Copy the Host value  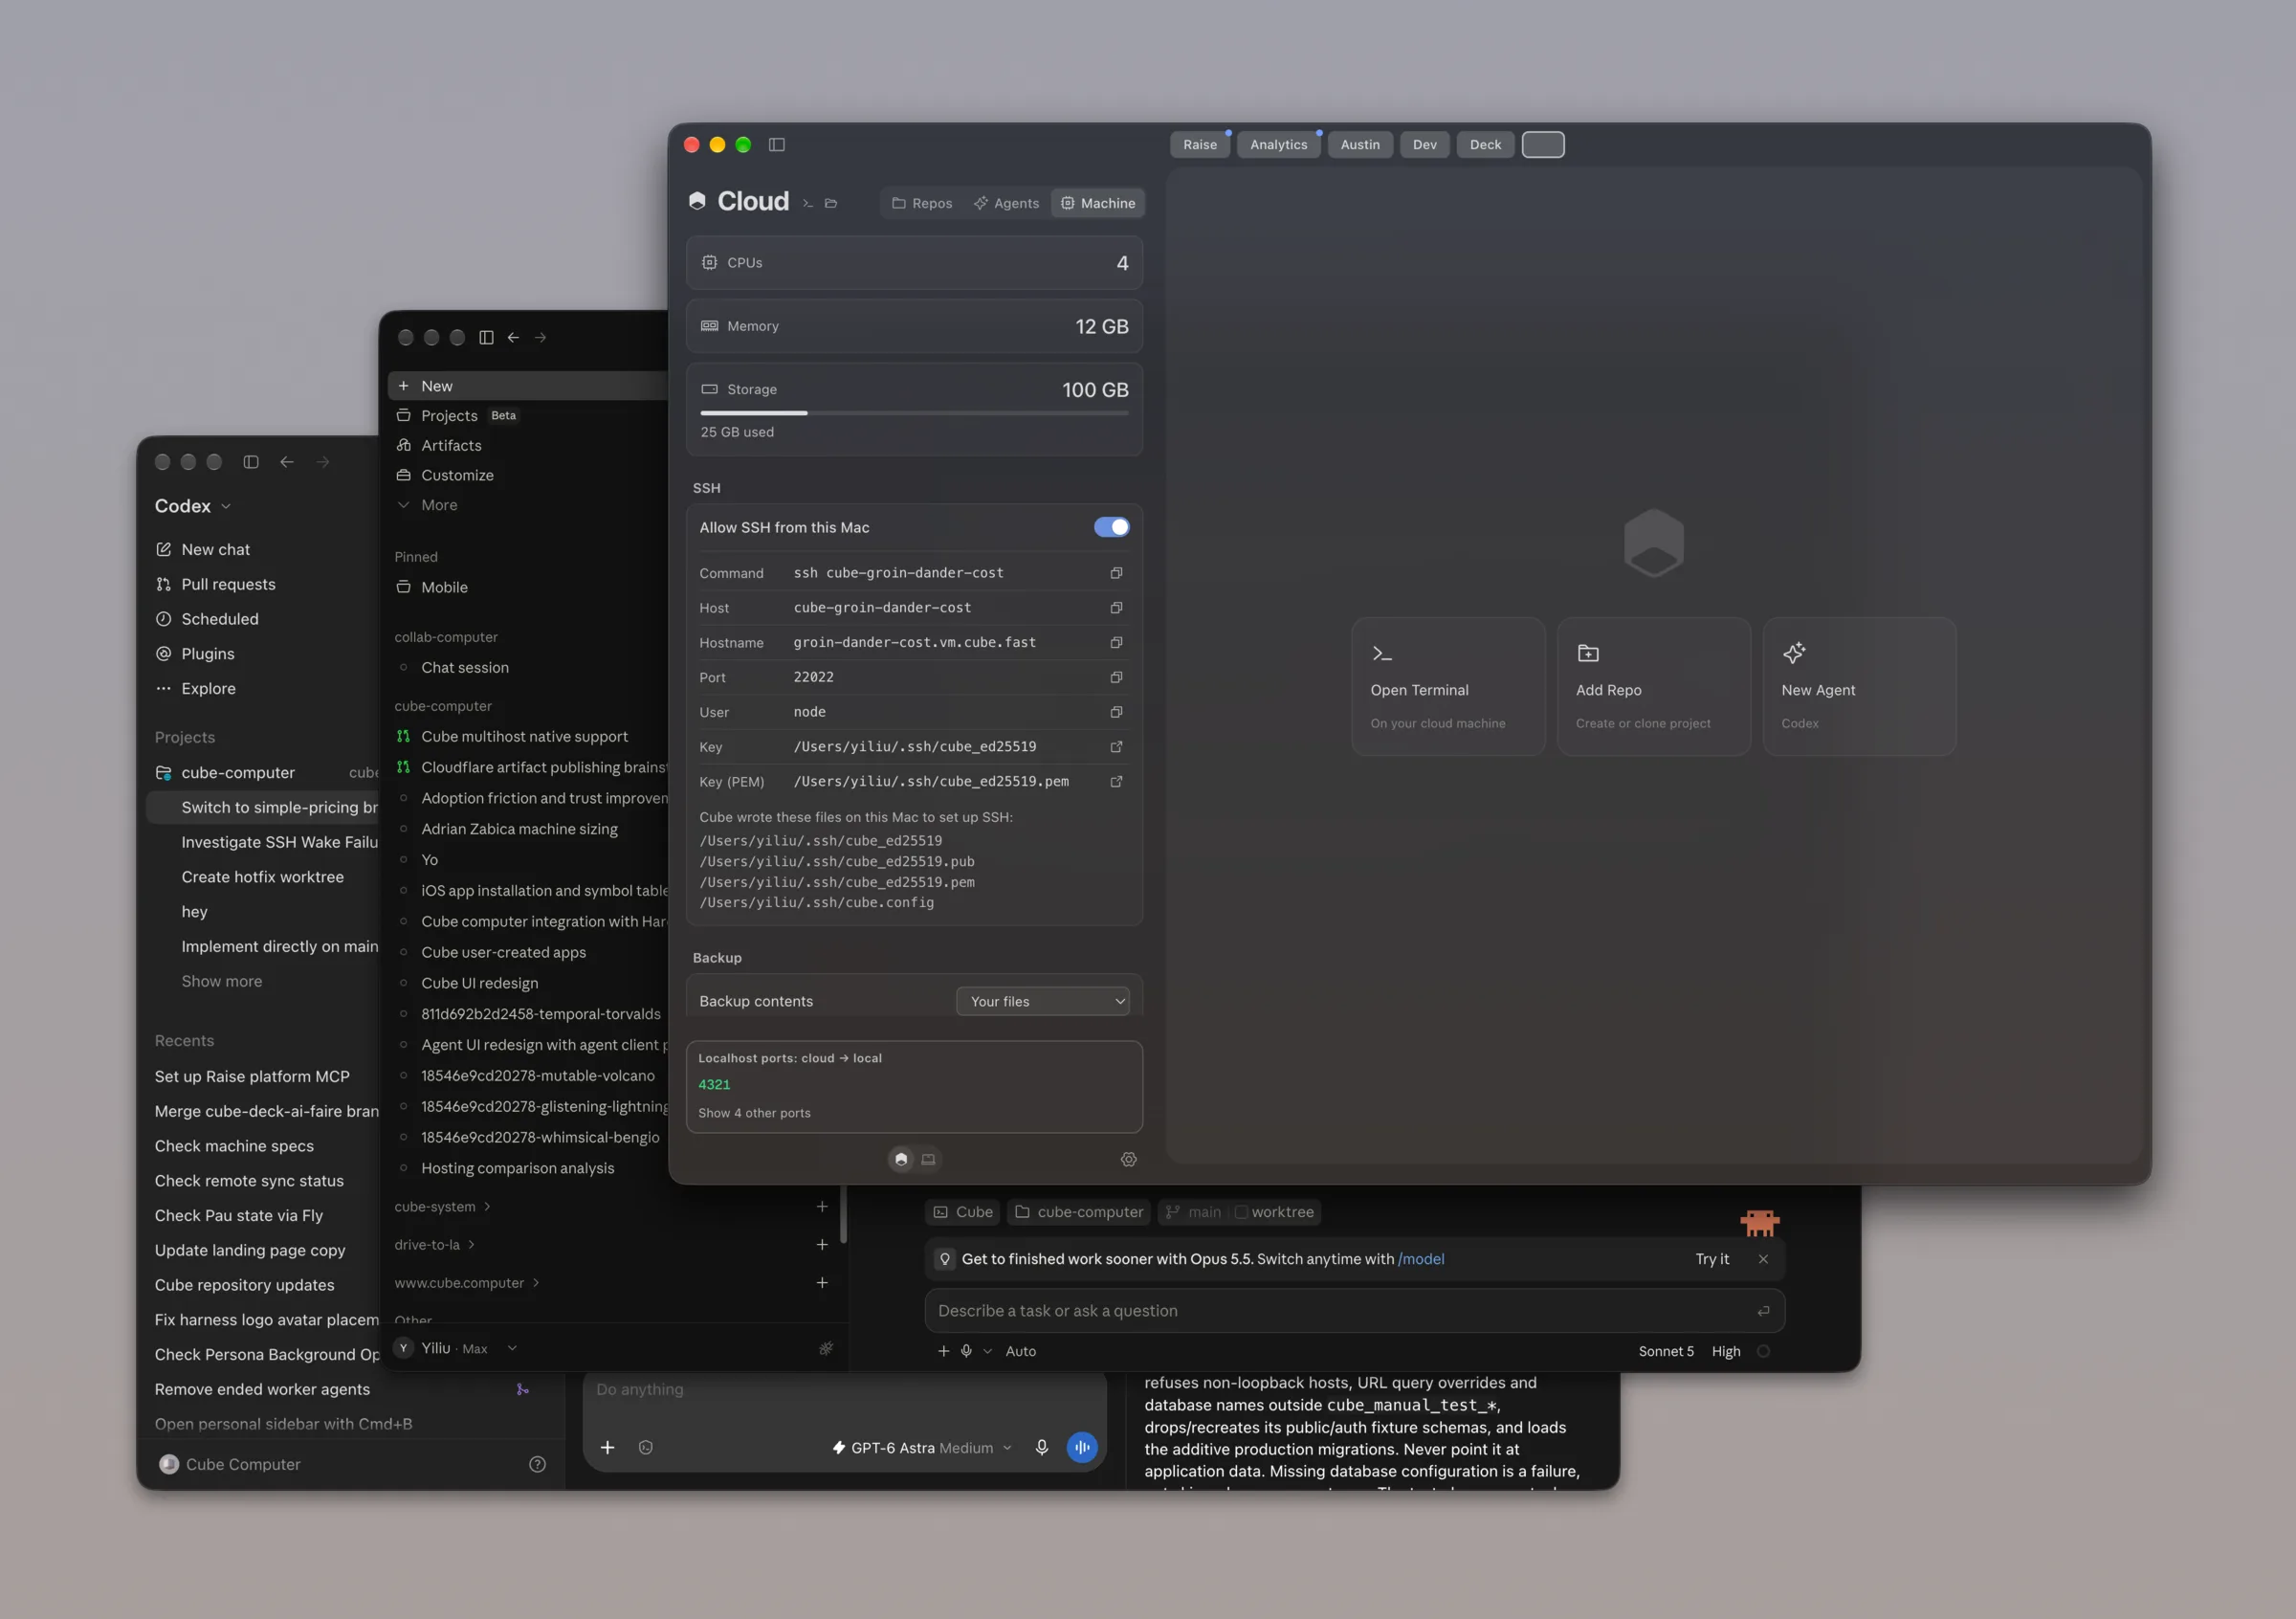click(1116, 608)
